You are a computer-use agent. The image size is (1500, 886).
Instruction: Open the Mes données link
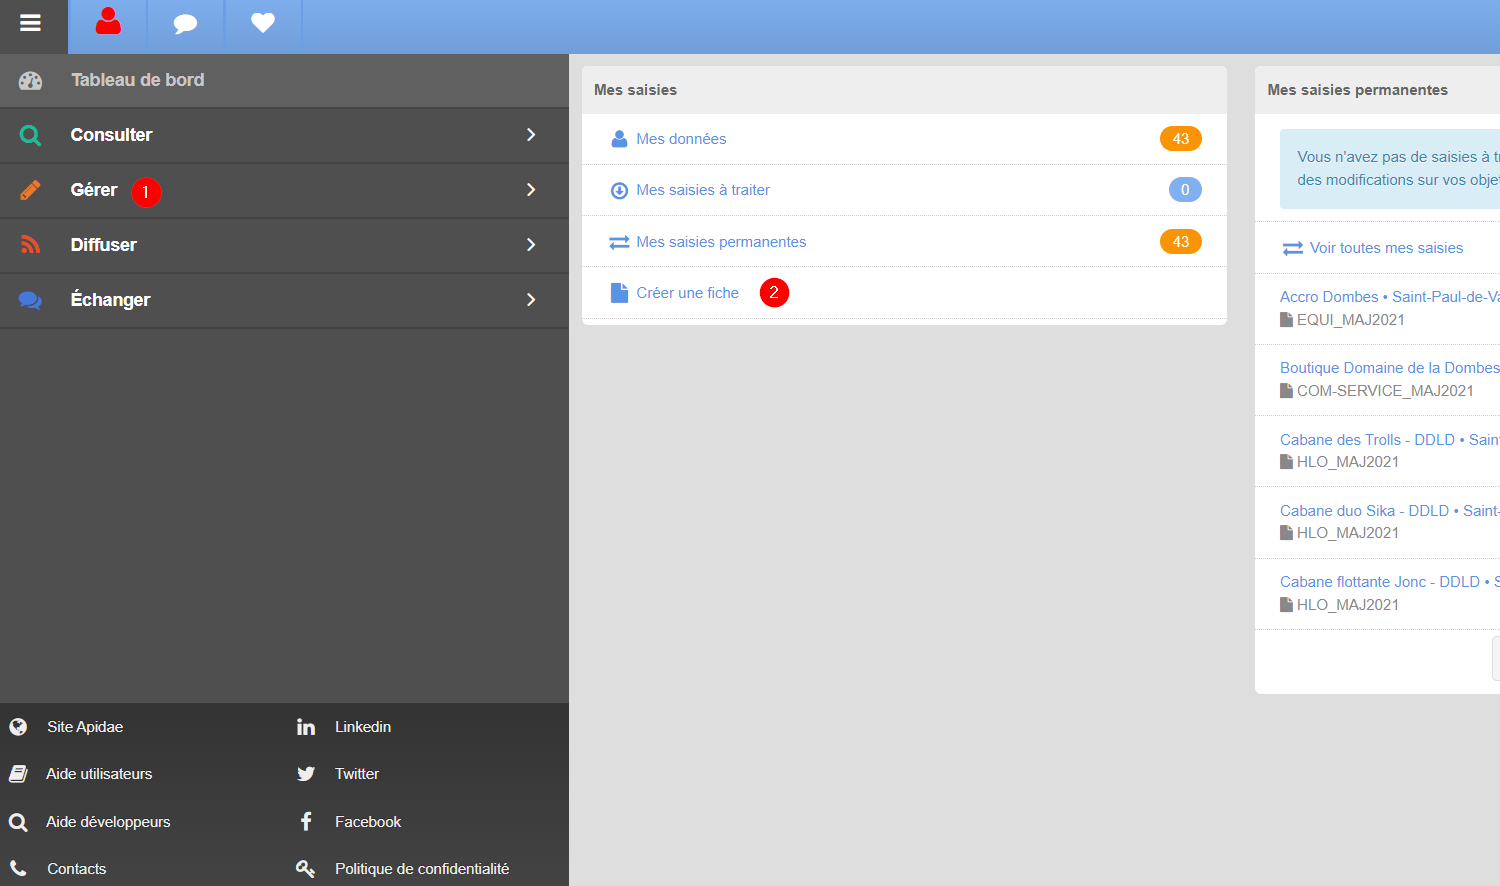681,139
